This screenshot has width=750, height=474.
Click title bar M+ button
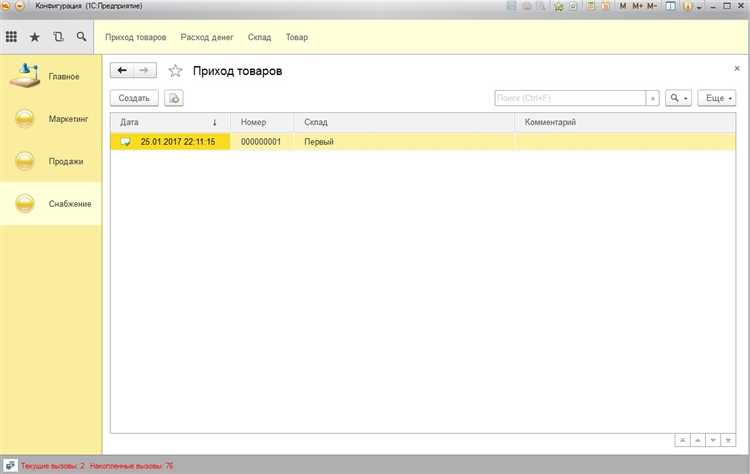pyautogui.click(x=638, y=6)
